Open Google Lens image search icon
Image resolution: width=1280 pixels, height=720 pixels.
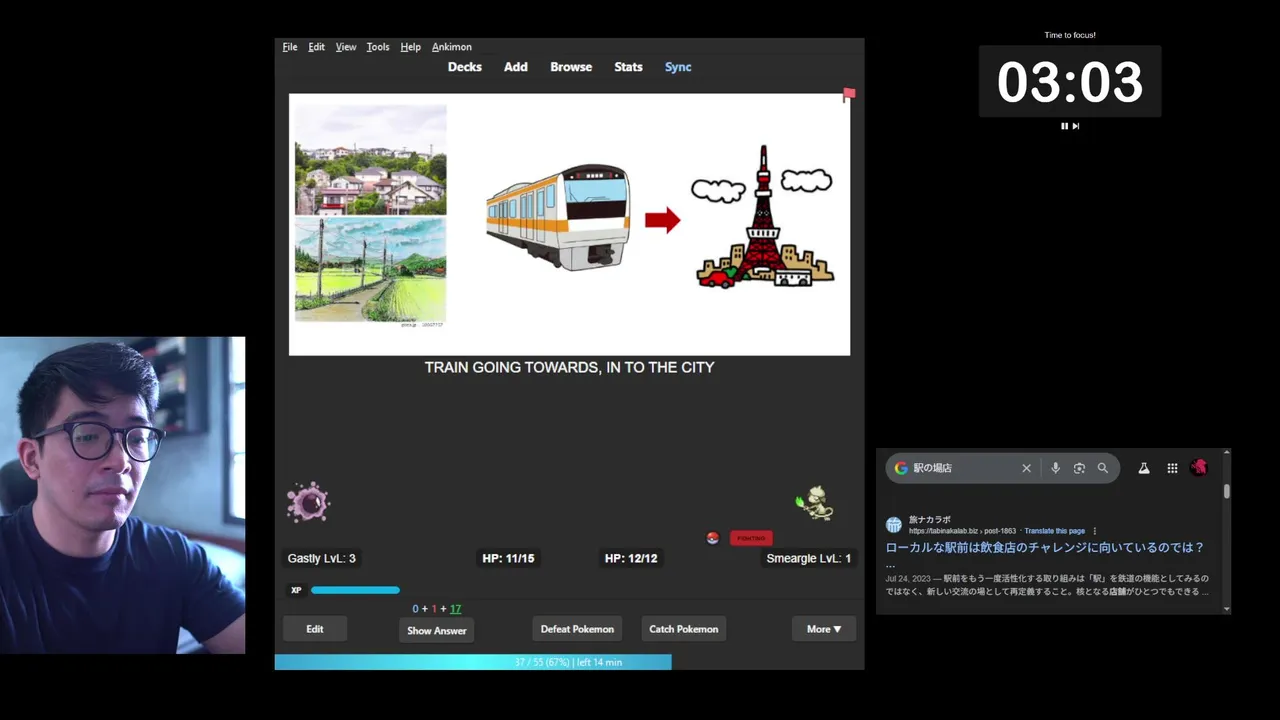(1079, 468)
